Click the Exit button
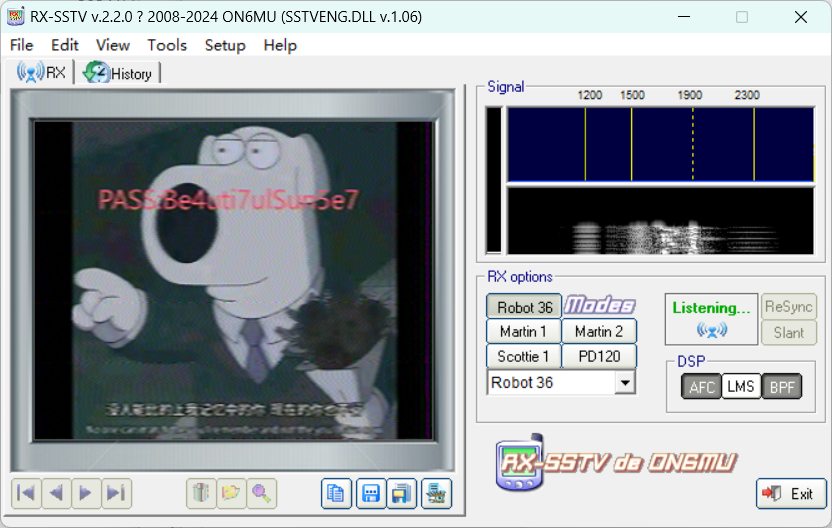The width and height of the screenshot is (832, 528). click(x=791, y=494)
